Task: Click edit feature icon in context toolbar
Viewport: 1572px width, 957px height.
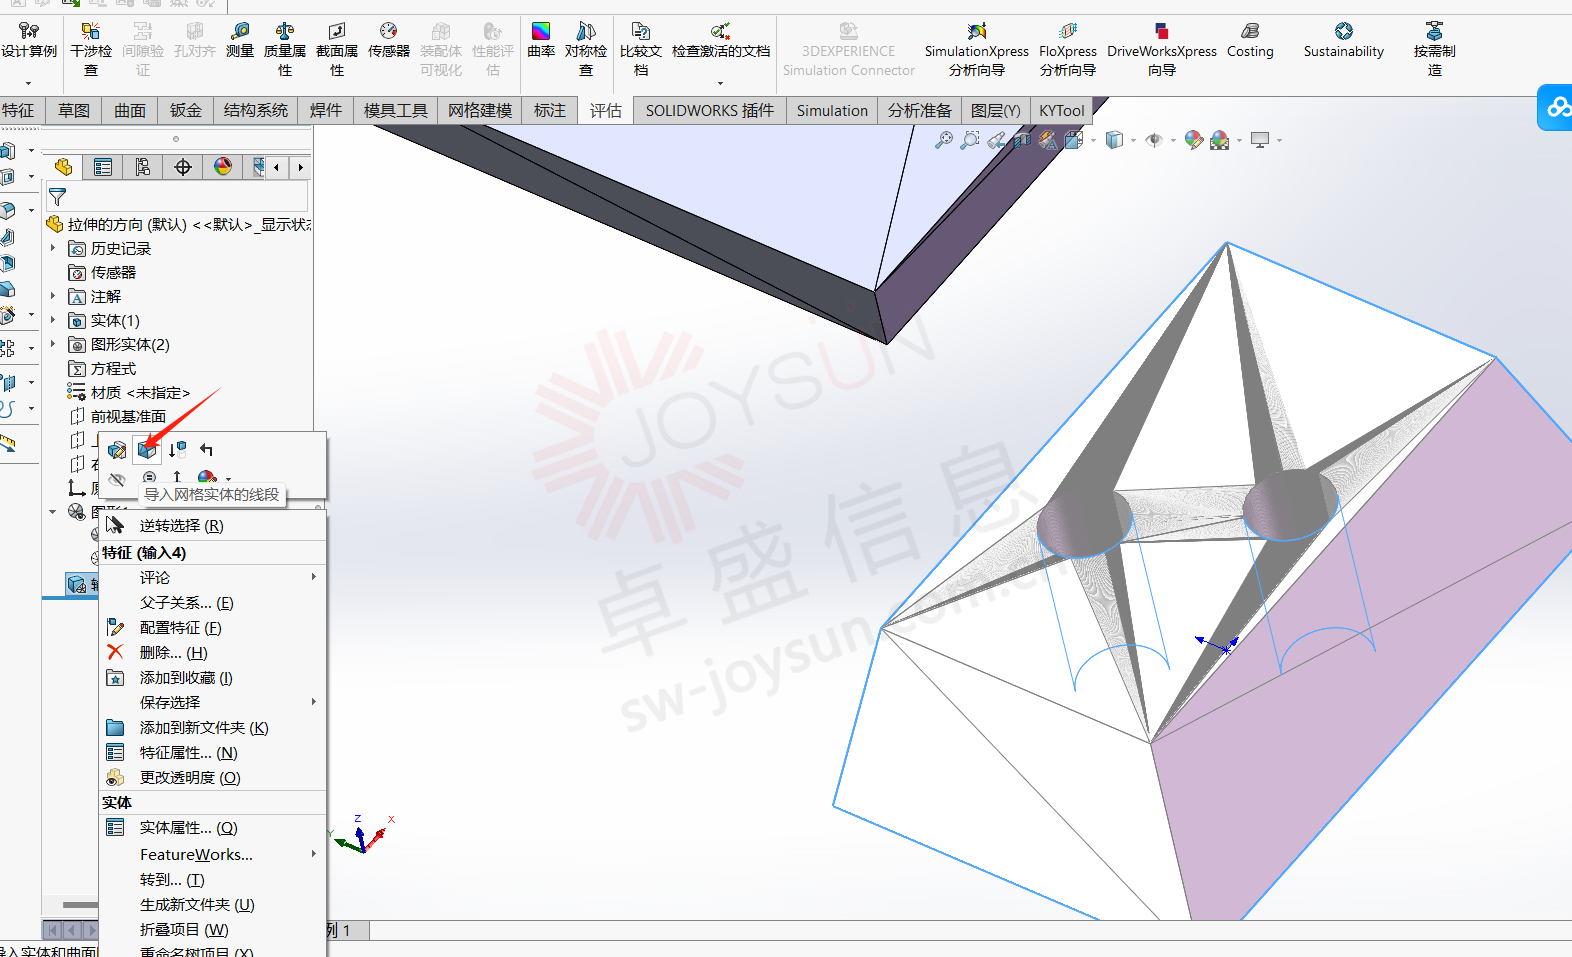Action: (x=117, y=450)
